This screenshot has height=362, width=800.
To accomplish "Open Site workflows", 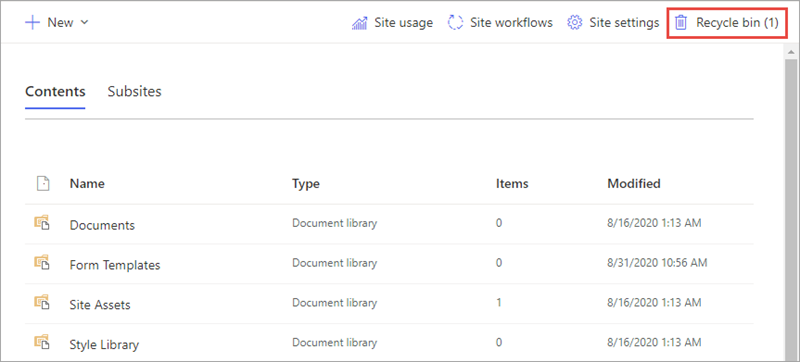I will (x=511, y=23).
